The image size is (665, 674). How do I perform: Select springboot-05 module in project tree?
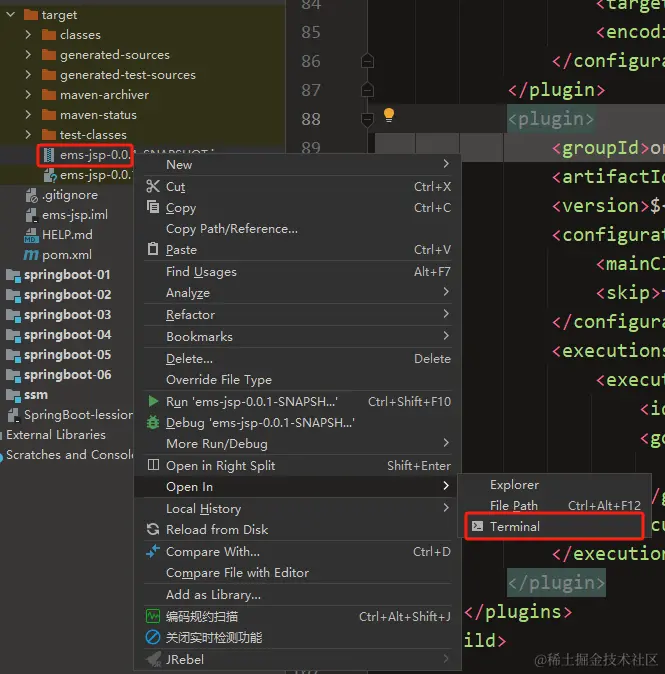(67, 355)
